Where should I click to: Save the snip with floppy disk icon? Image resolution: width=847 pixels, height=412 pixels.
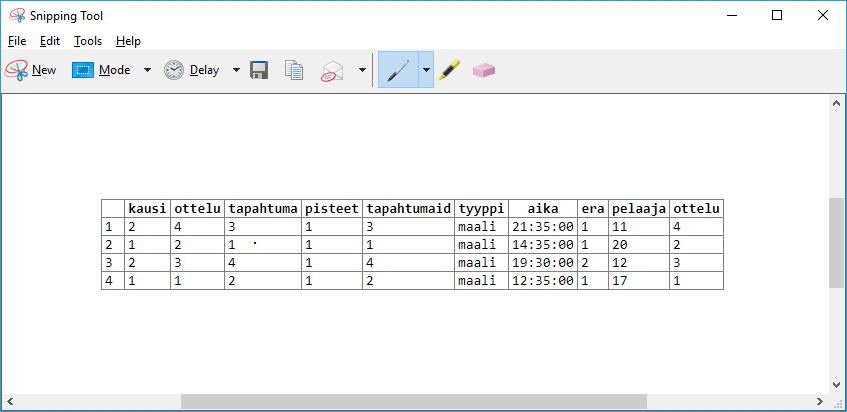pyautogui.click(x=259, y=70)
